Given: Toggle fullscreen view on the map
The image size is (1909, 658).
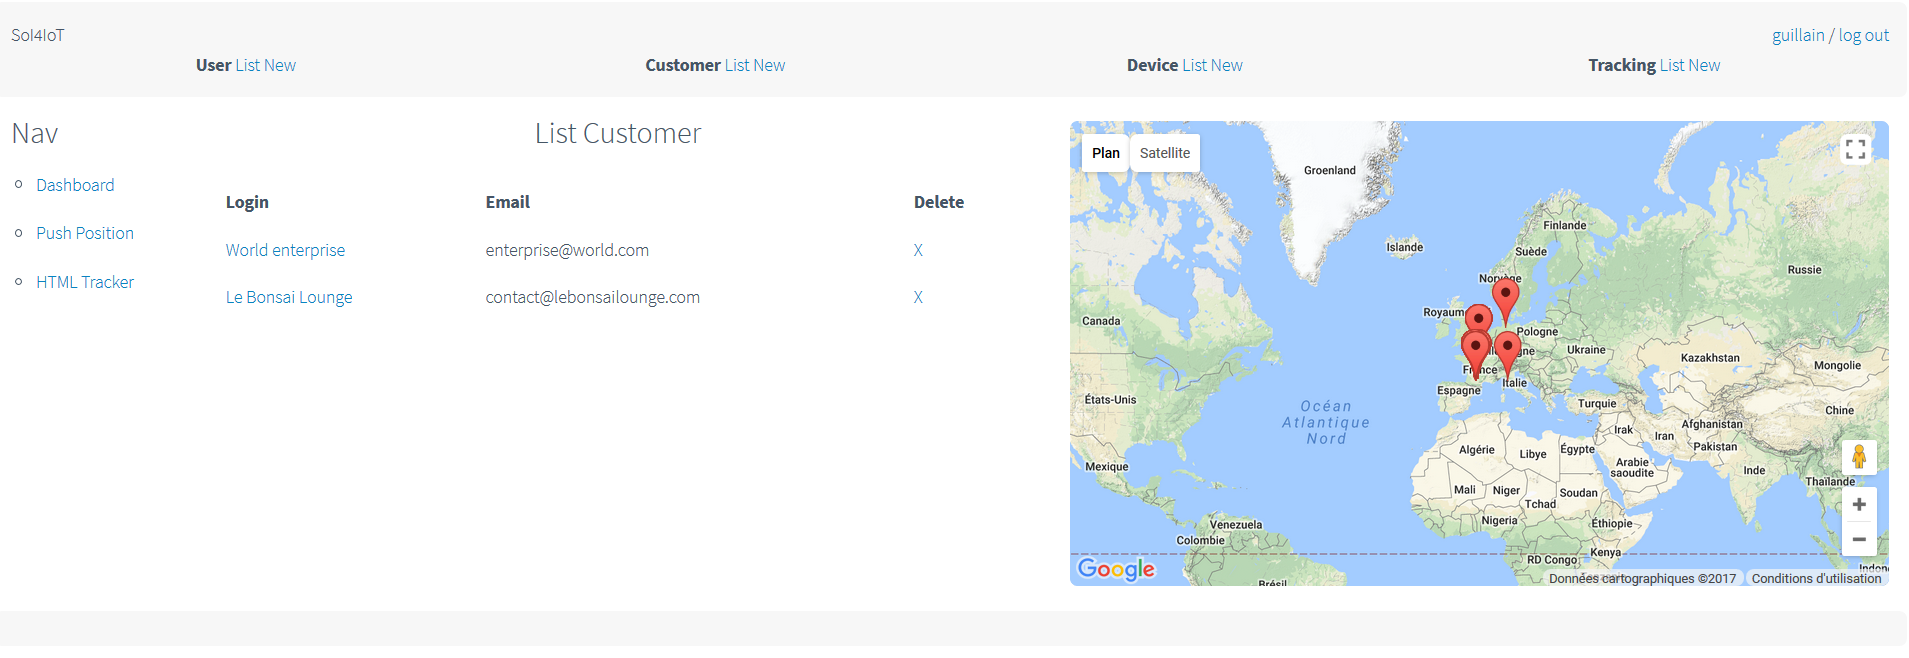Looking at the screenshot, I should pyautogui.click(x=1856, y=149).
